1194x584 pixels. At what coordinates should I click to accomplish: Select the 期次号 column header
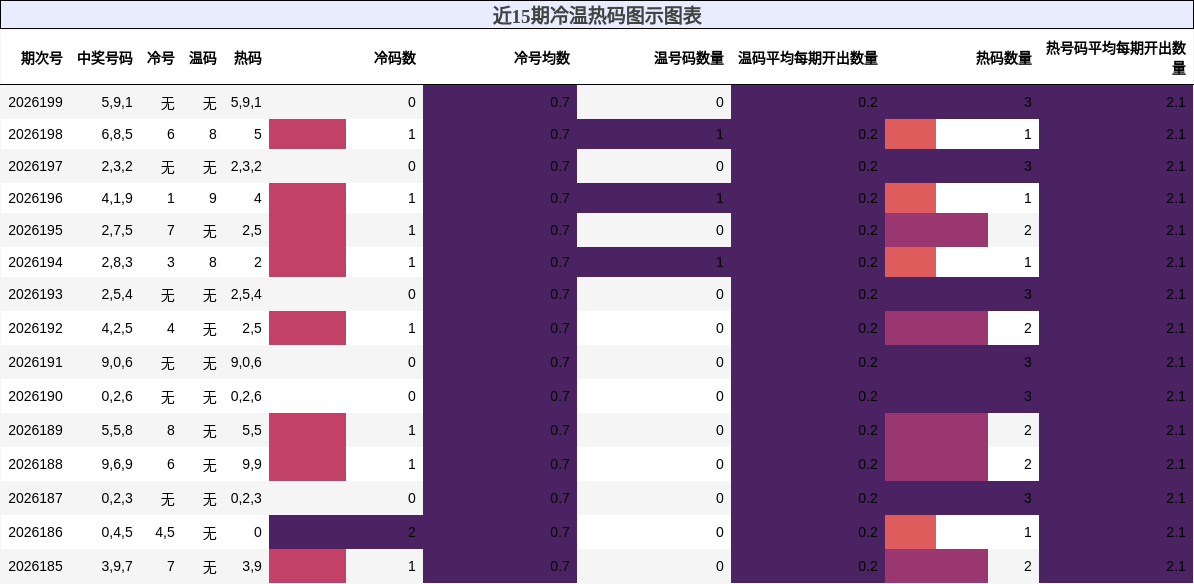tap(42, 58)
